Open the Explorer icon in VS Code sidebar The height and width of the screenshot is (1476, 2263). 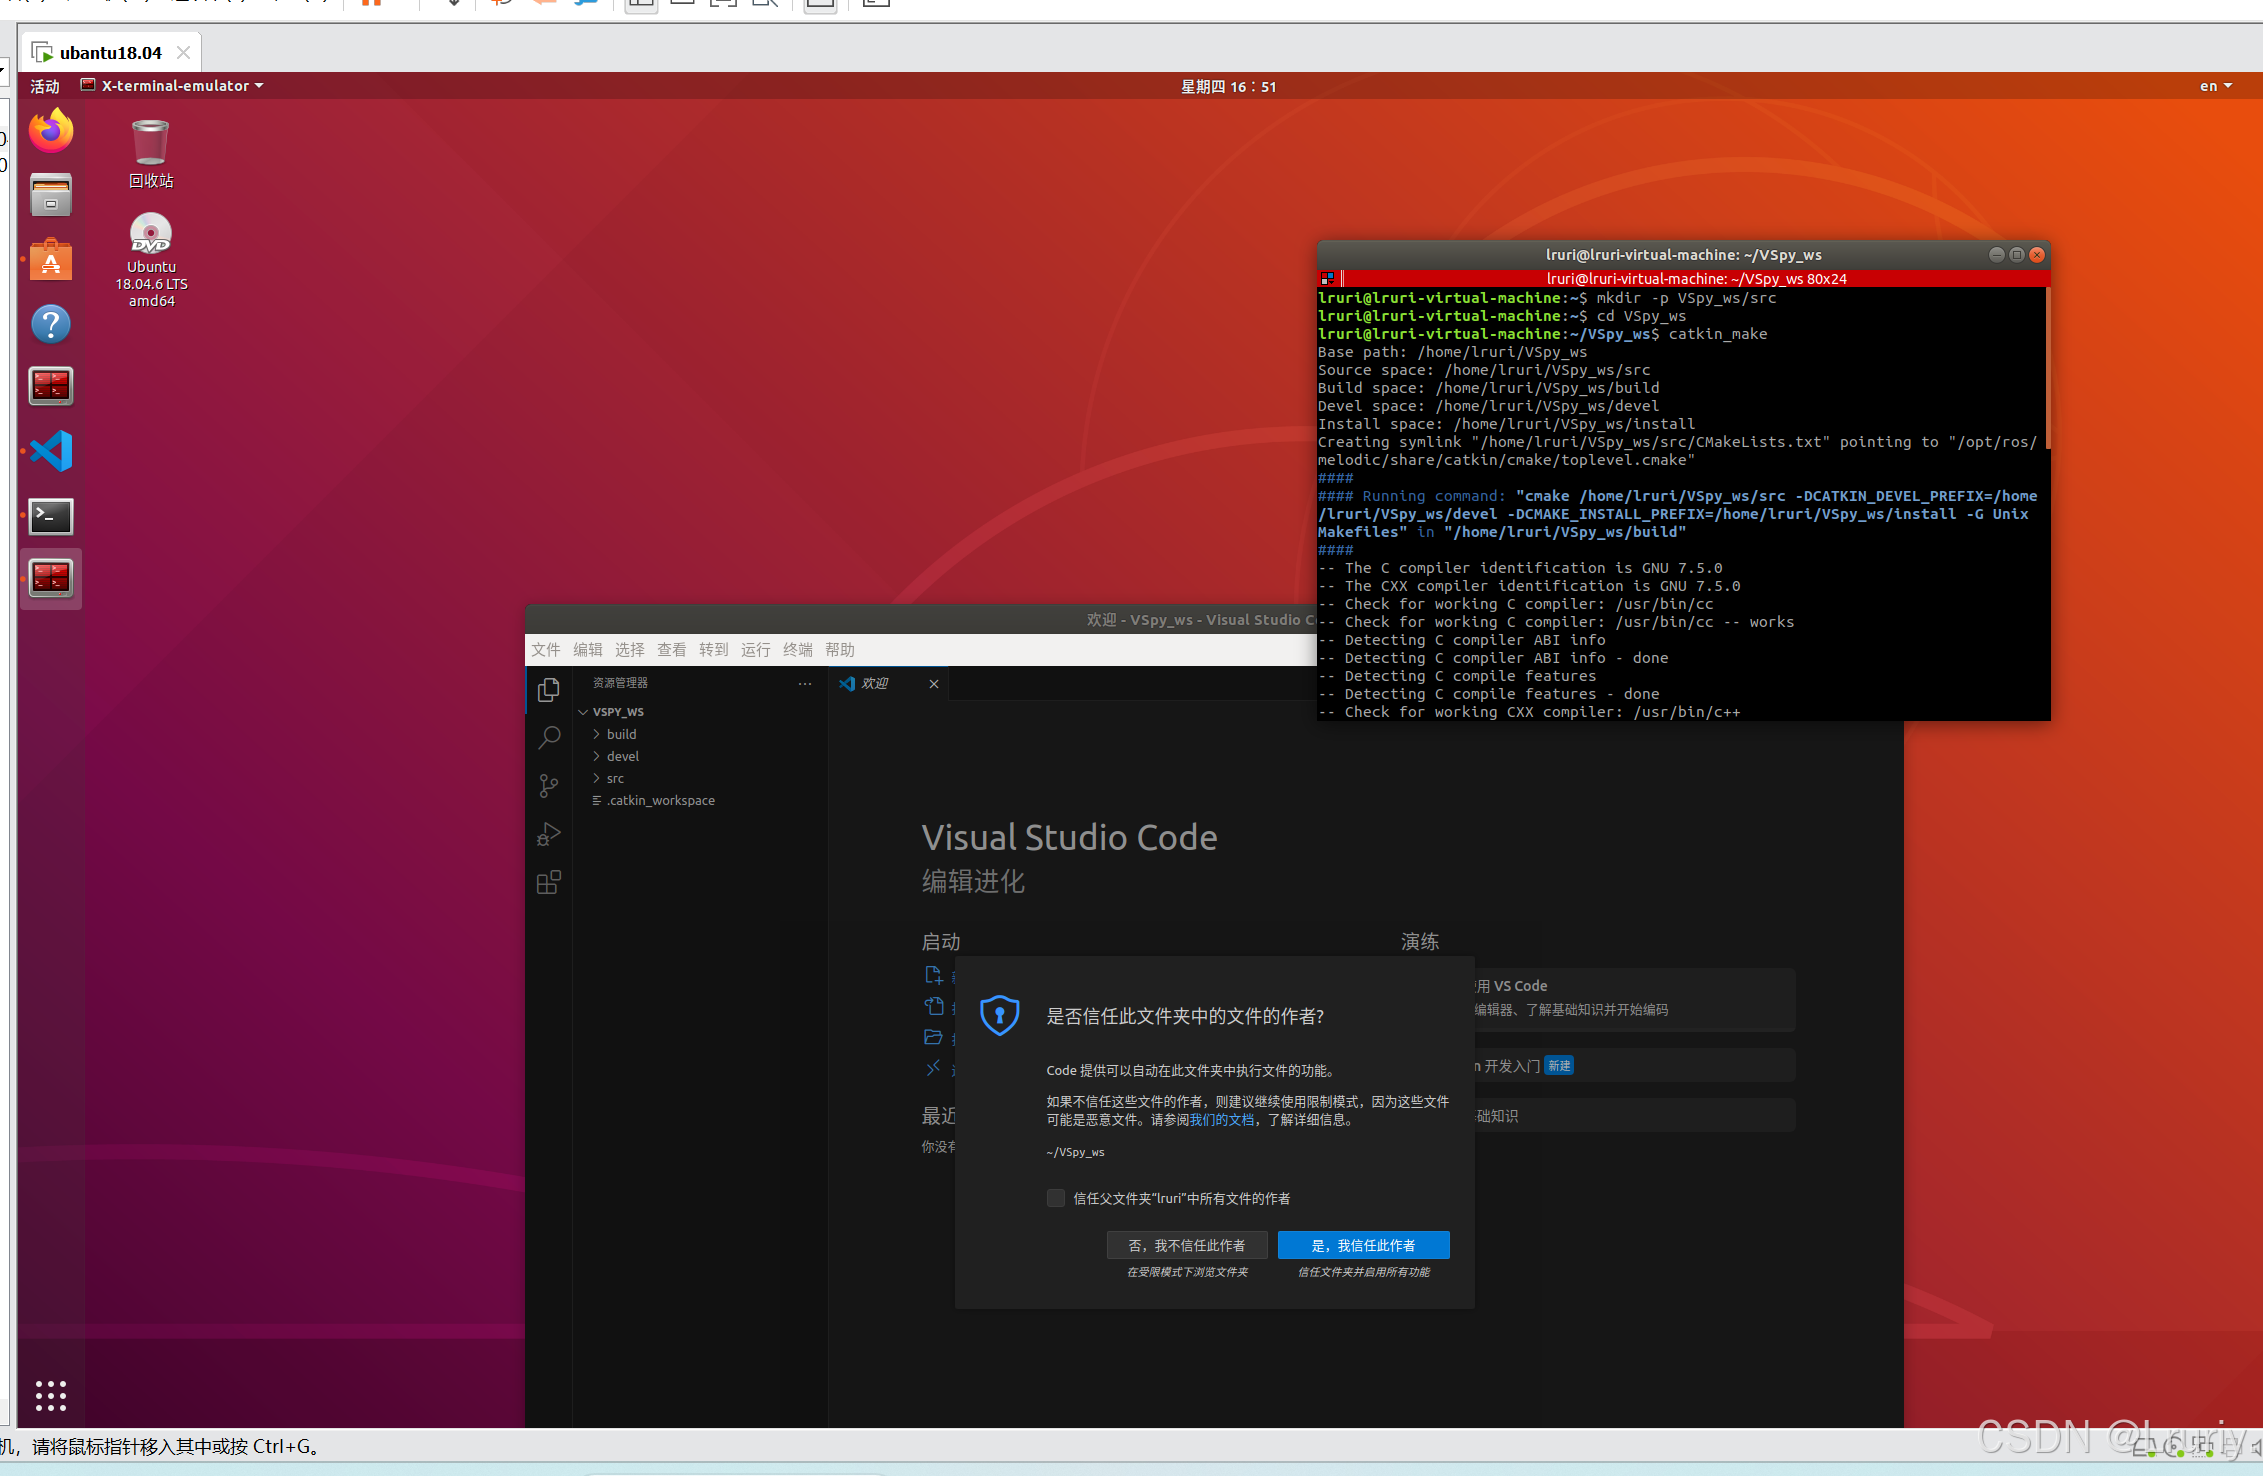(549, 690)
